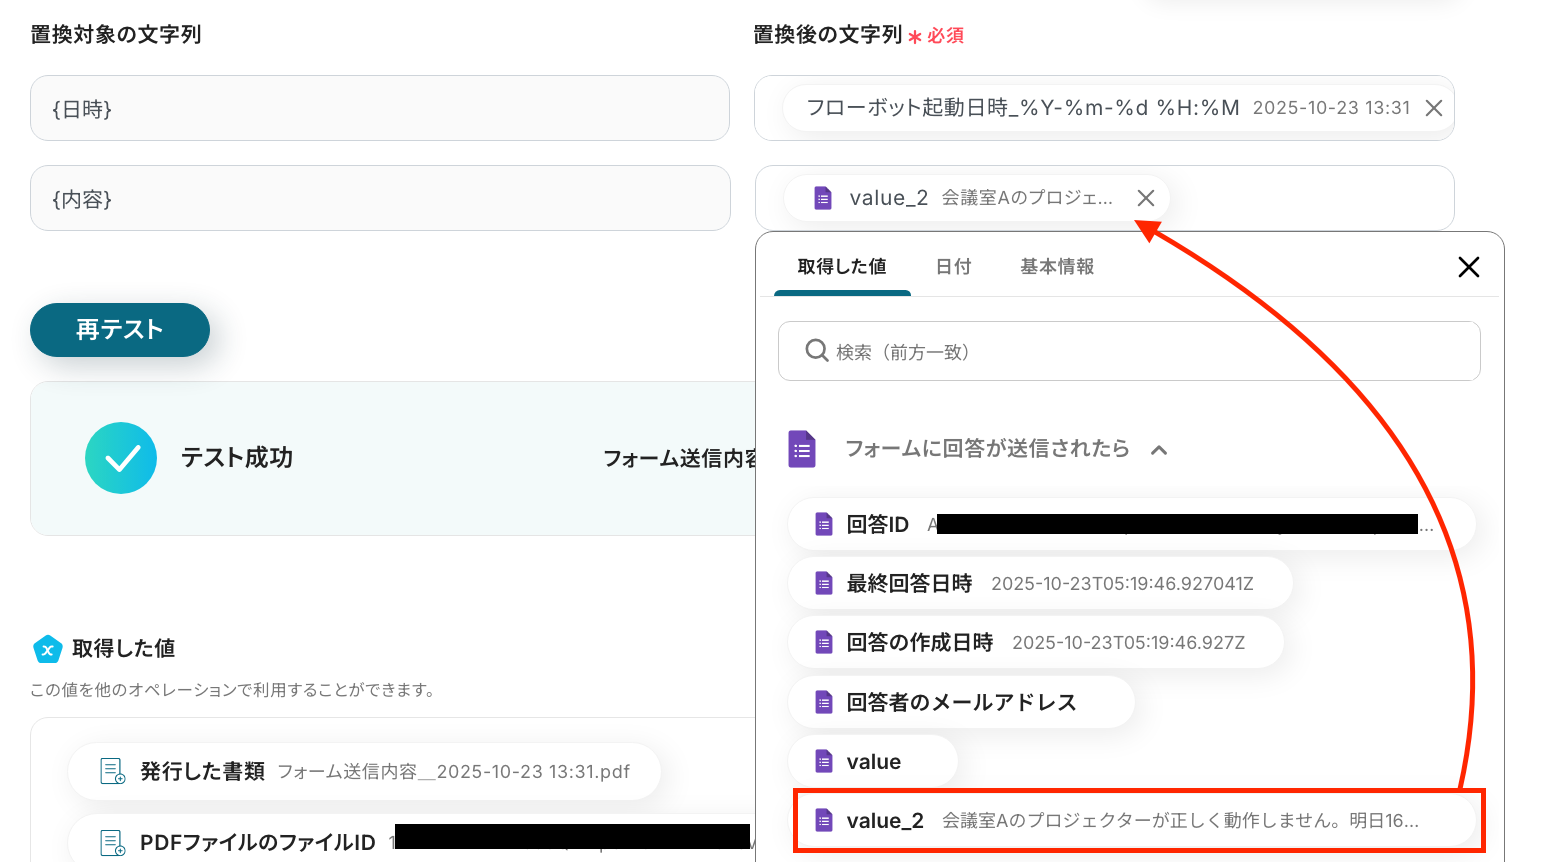Select the 取得した値 tab
This screenshot has height=862, width=1546.
841,267
